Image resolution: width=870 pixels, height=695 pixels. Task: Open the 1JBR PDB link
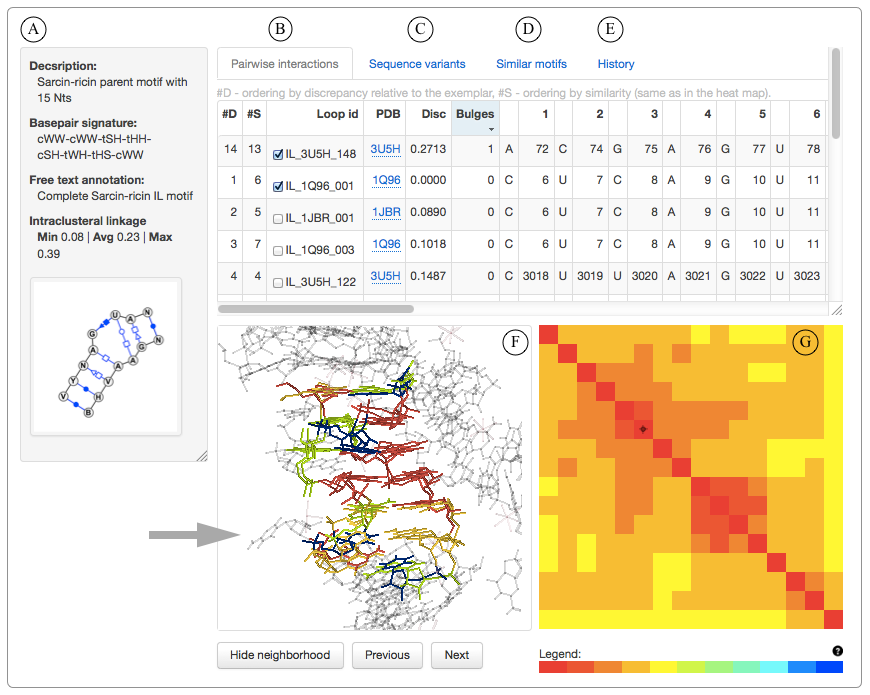tap(386, 213)
